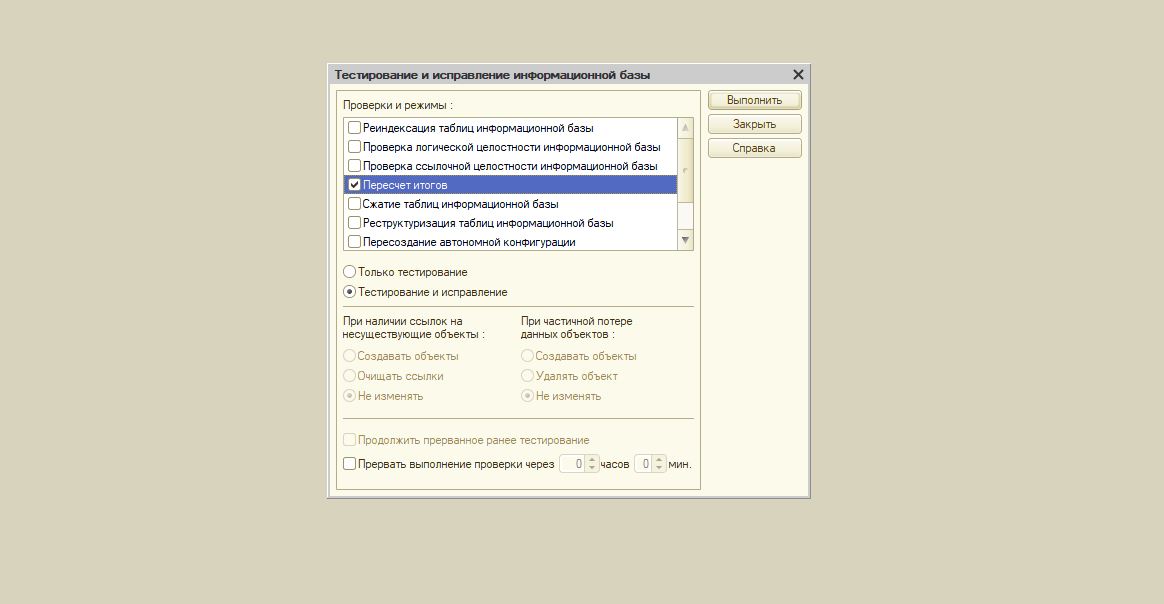This screenshot has width=1164, height=604.
Task: Click the Закрыть button
Action: coord(754,124)
